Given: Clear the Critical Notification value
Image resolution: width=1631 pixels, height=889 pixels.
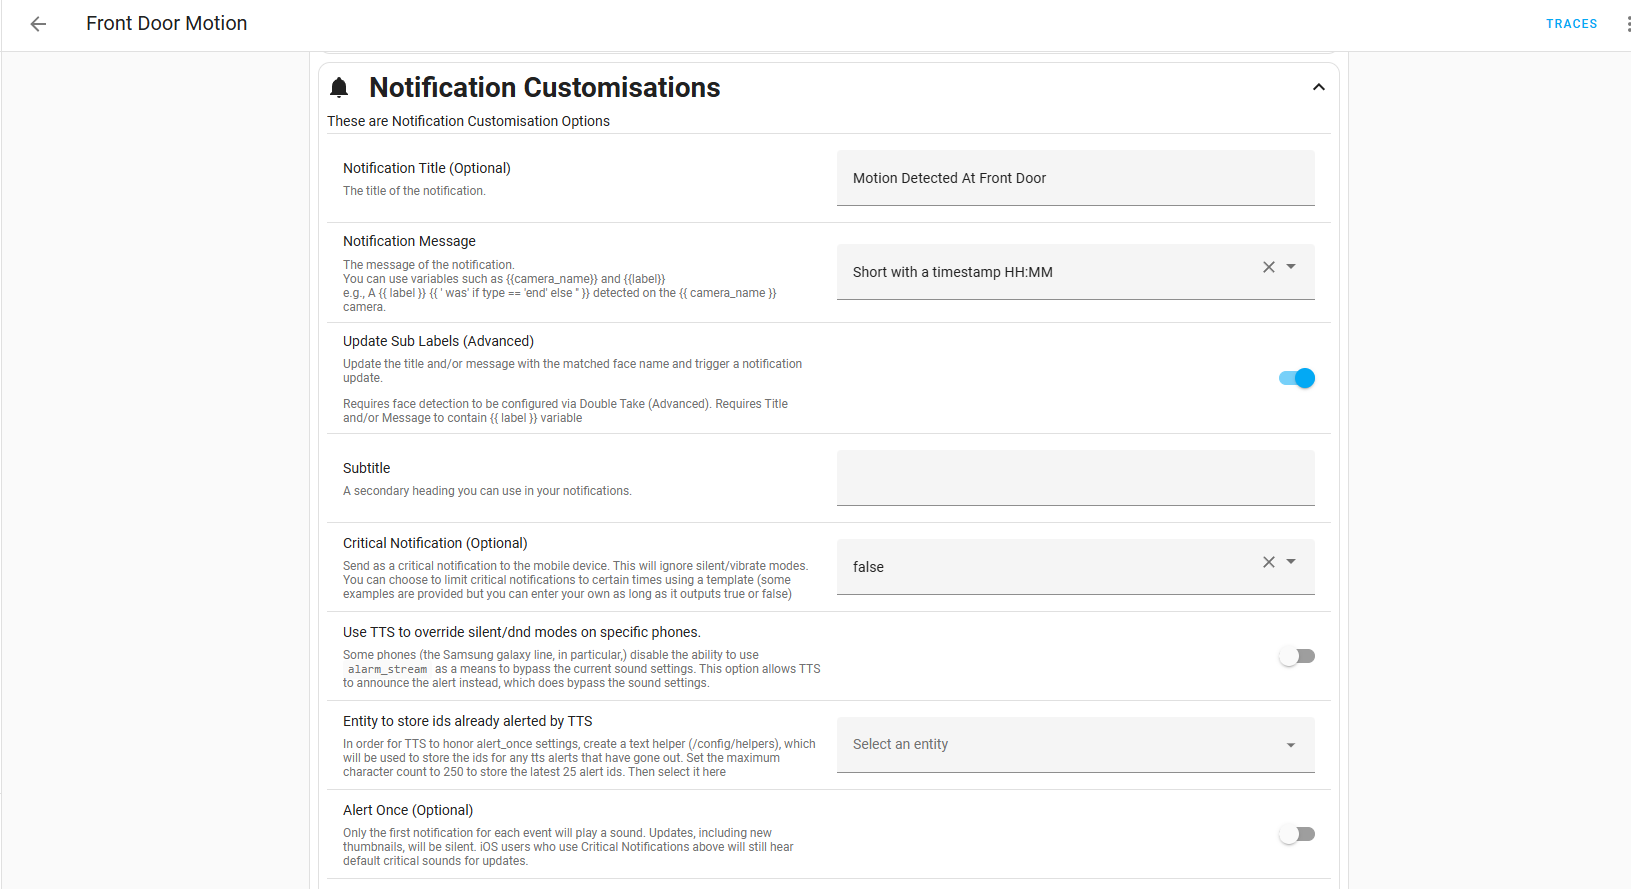Looking at the screenshot, I should (x=1268, y=562).
